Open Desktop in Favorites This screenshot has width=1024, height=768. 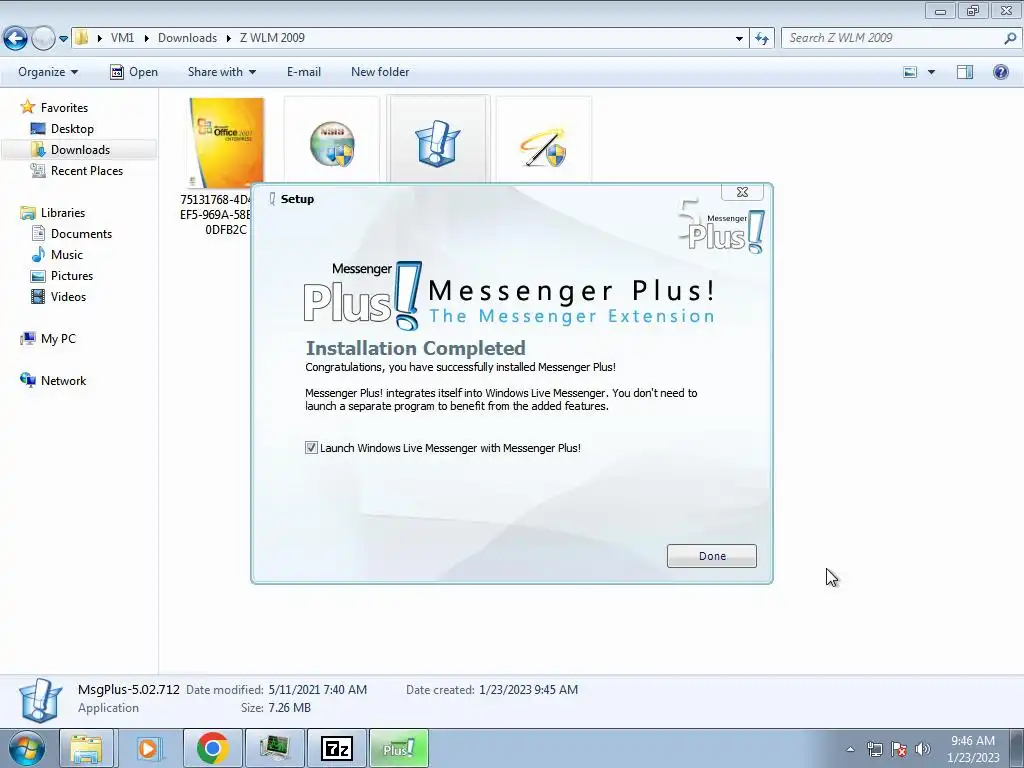coord(72,129)
